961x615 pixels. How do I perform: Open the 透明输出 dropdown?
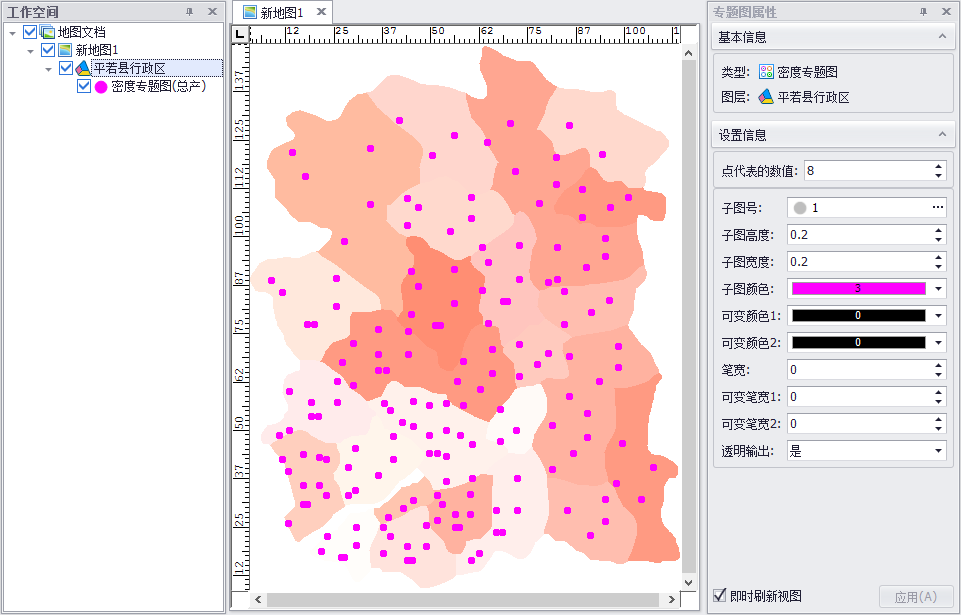coord(939,451)
